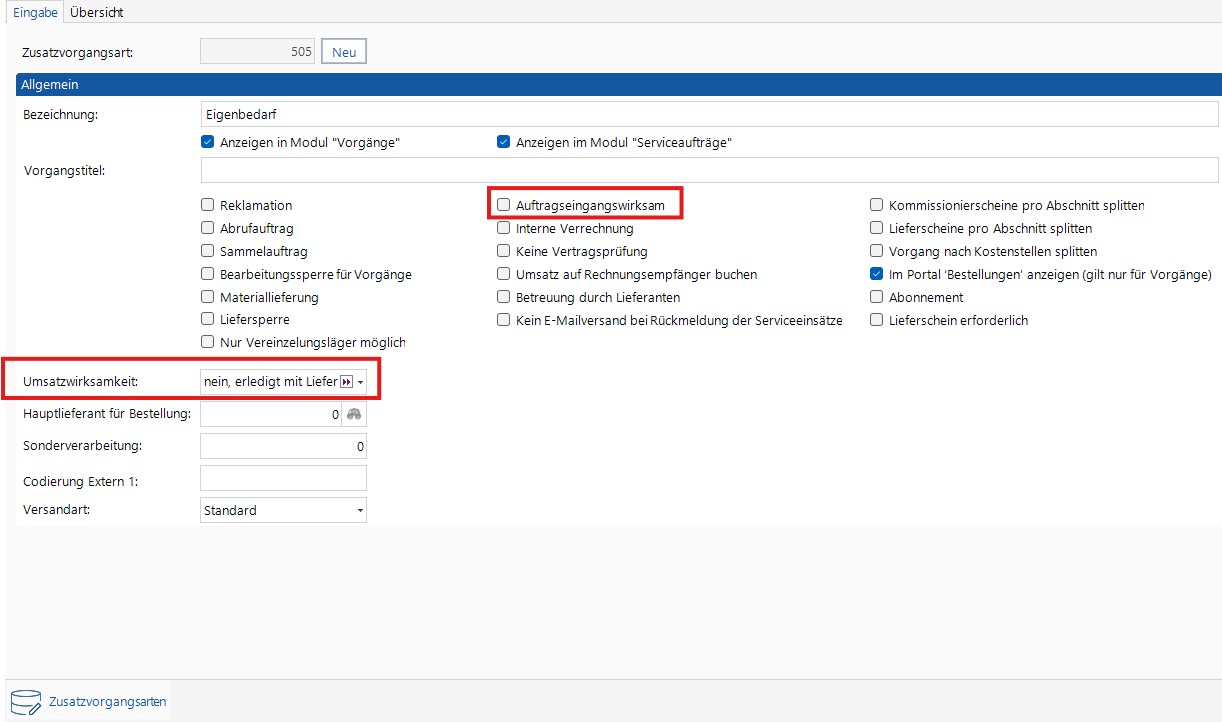Tick the Reklamation checkbox
The width and height of the screenshot is (1222, 722).
[208, 205]
